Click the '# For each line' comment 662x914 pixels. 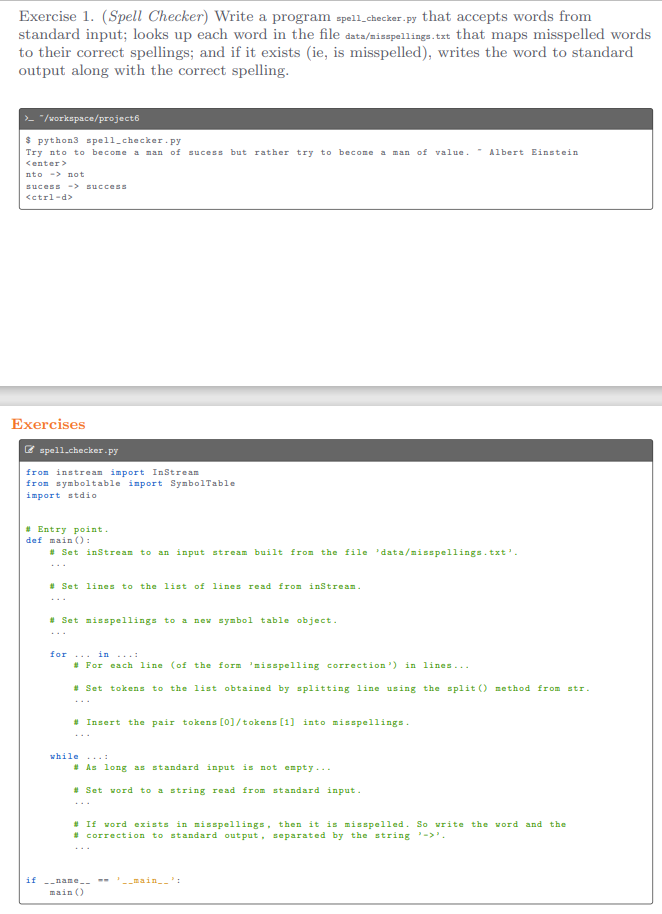coord(272,665)
